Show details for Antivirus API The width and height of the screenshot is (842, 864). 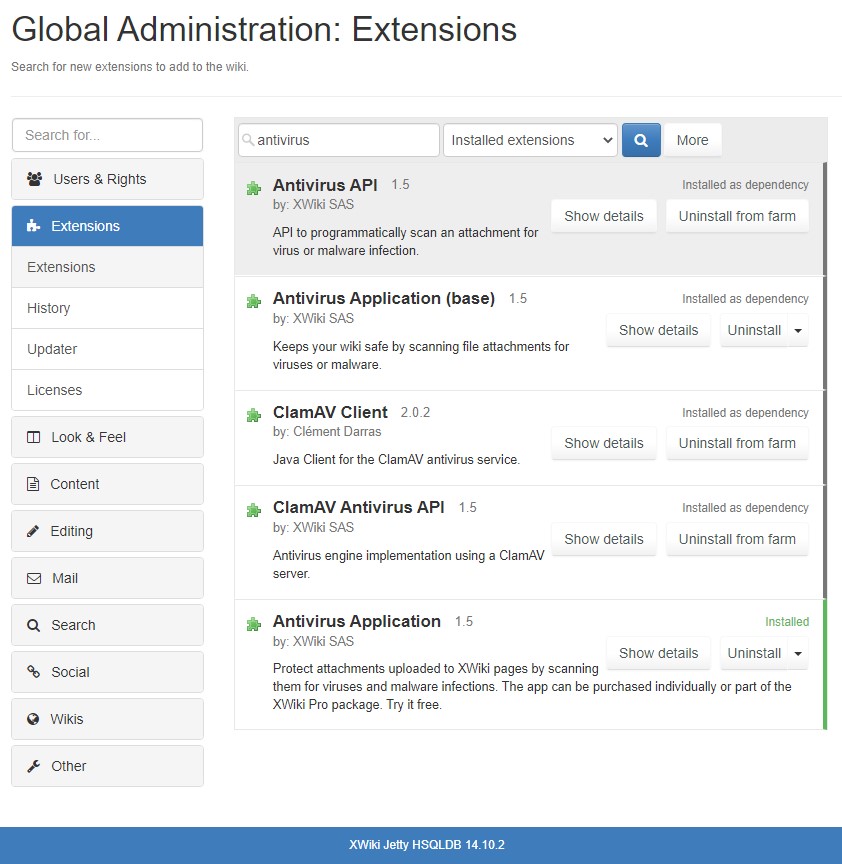pos(604,216)
